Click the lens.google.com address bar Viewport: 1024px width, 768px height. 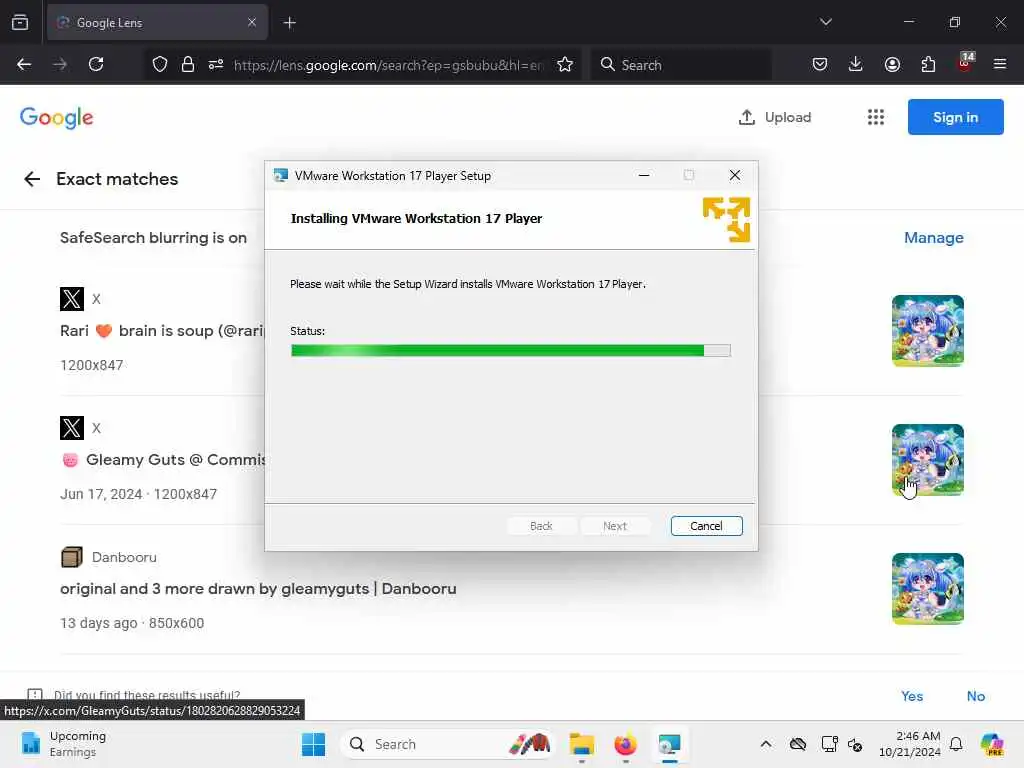pos(389,65)
